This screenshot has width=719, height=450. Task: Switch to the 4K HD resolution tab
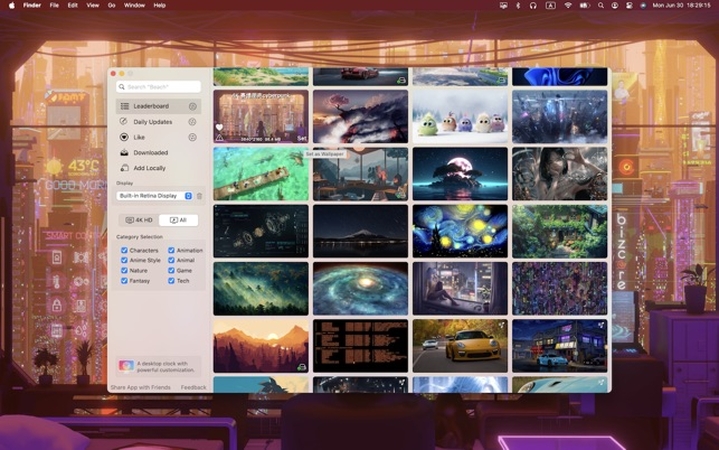point(139,220)
